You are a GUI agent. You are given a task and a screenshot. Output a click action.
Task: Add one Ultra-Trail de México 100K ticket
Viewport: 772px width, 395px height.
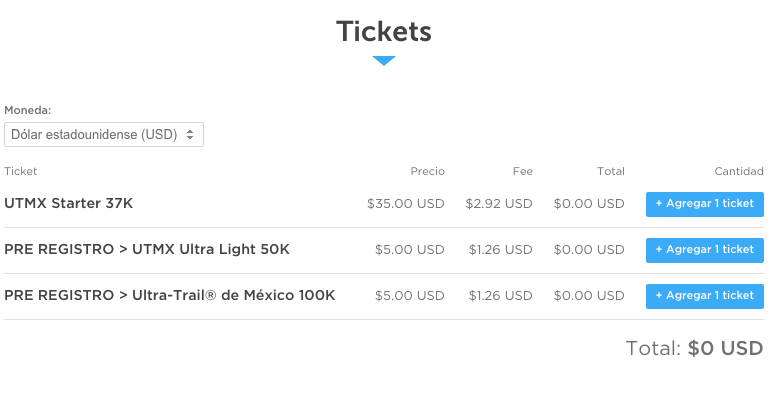tap(705, 296)
